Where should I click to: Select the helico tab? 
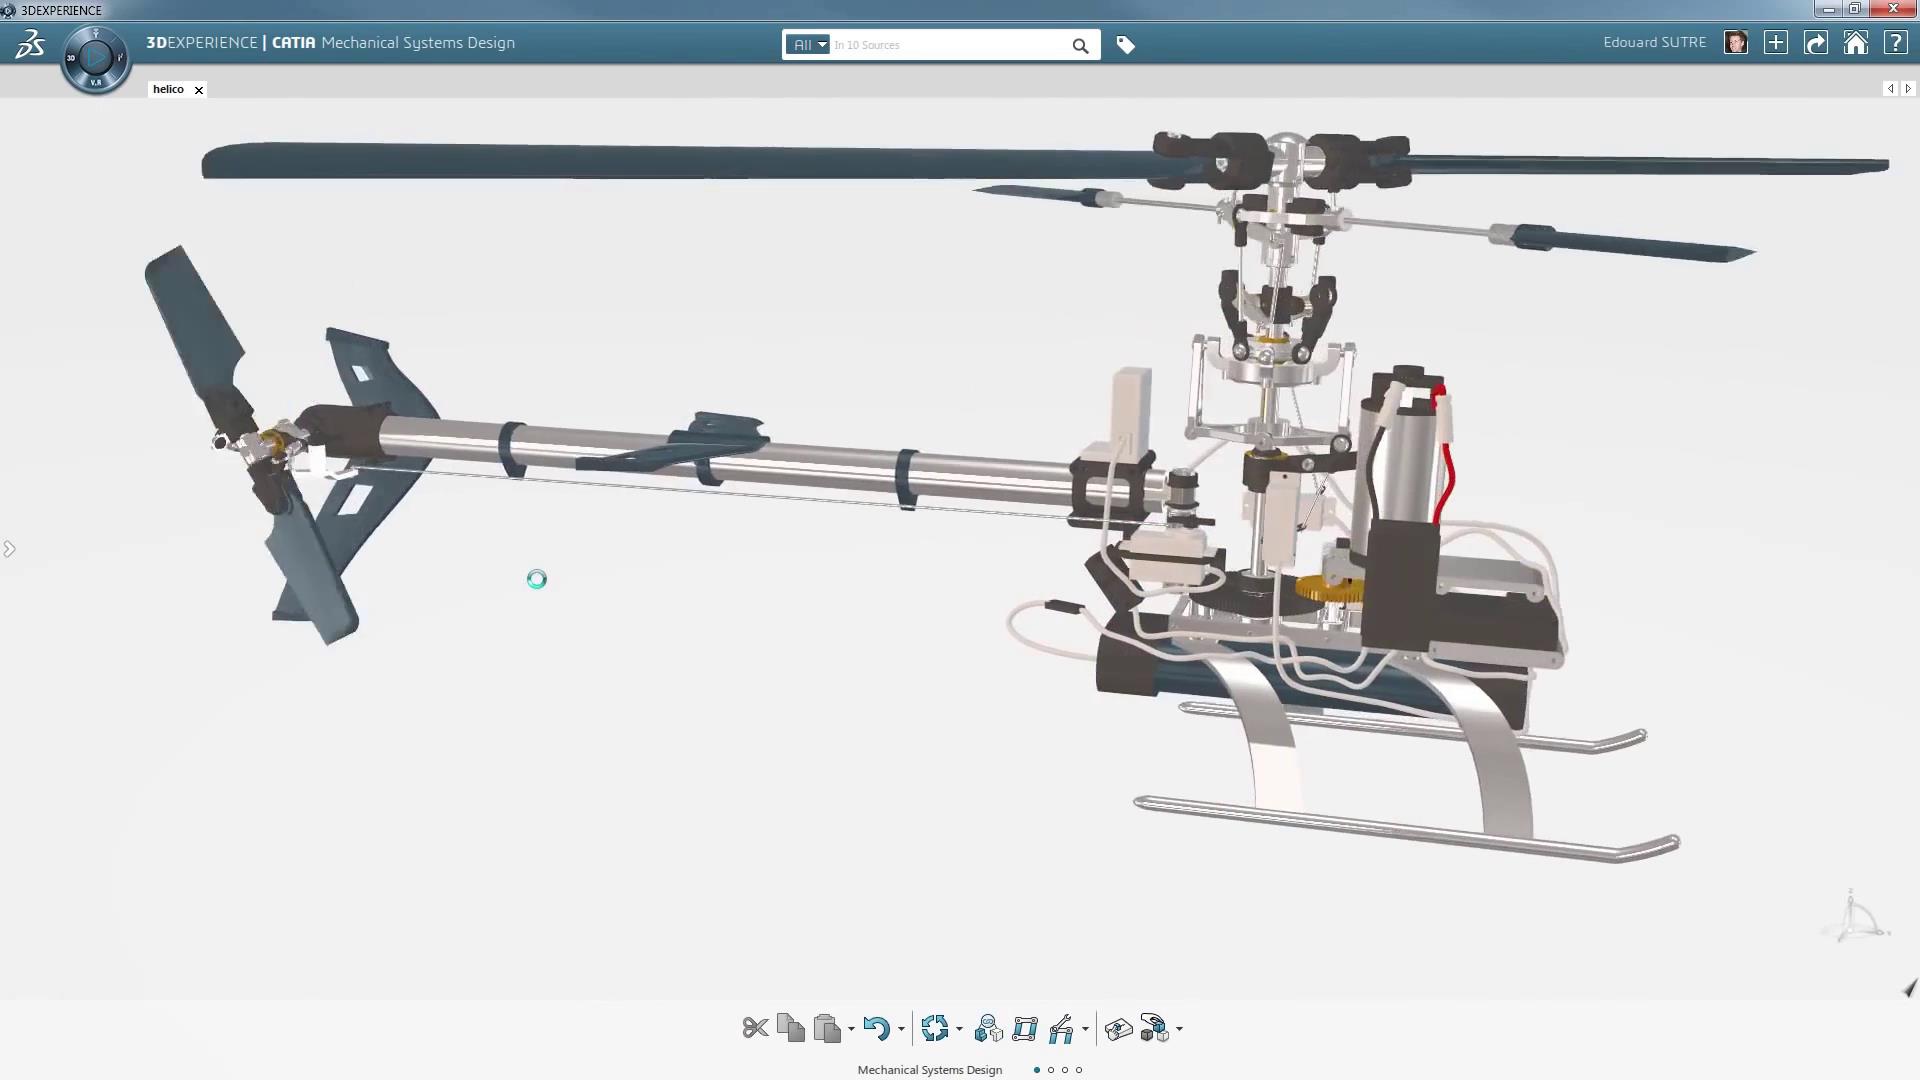pos(168,89)
